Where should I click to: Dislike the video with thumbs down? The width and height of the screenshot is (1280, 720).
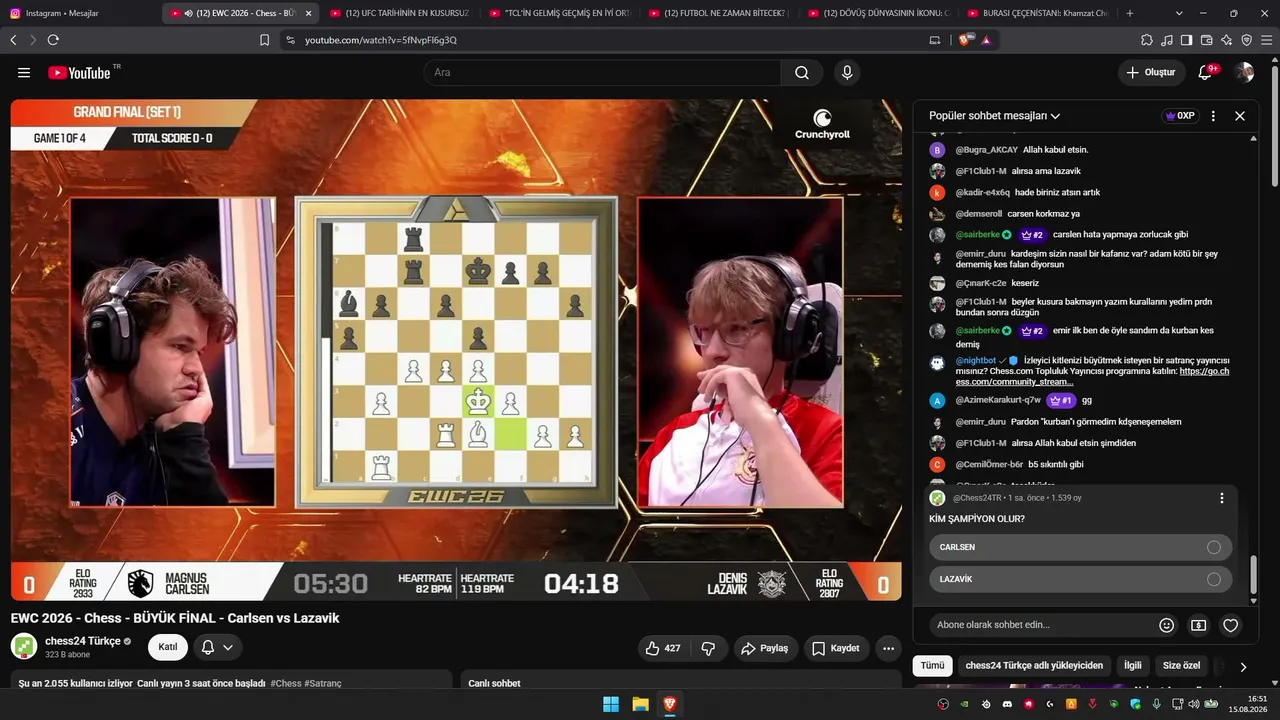708,648
